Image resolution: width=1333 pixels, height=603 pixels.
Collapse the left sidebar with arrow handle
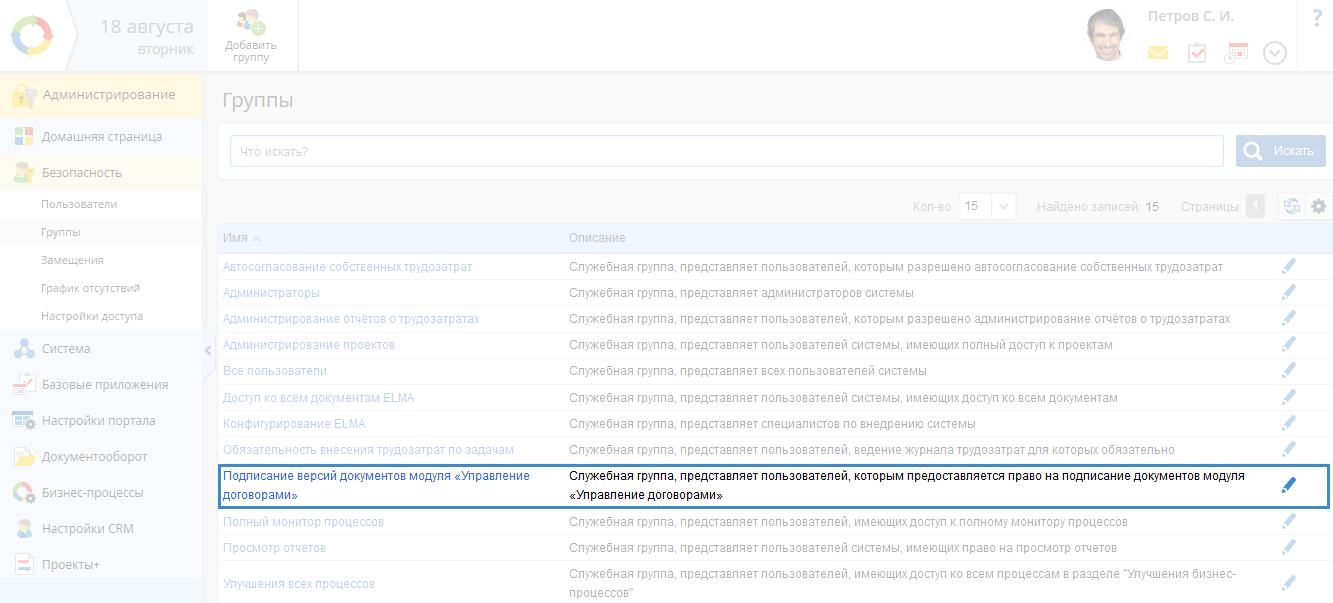(x=208, y=350)
